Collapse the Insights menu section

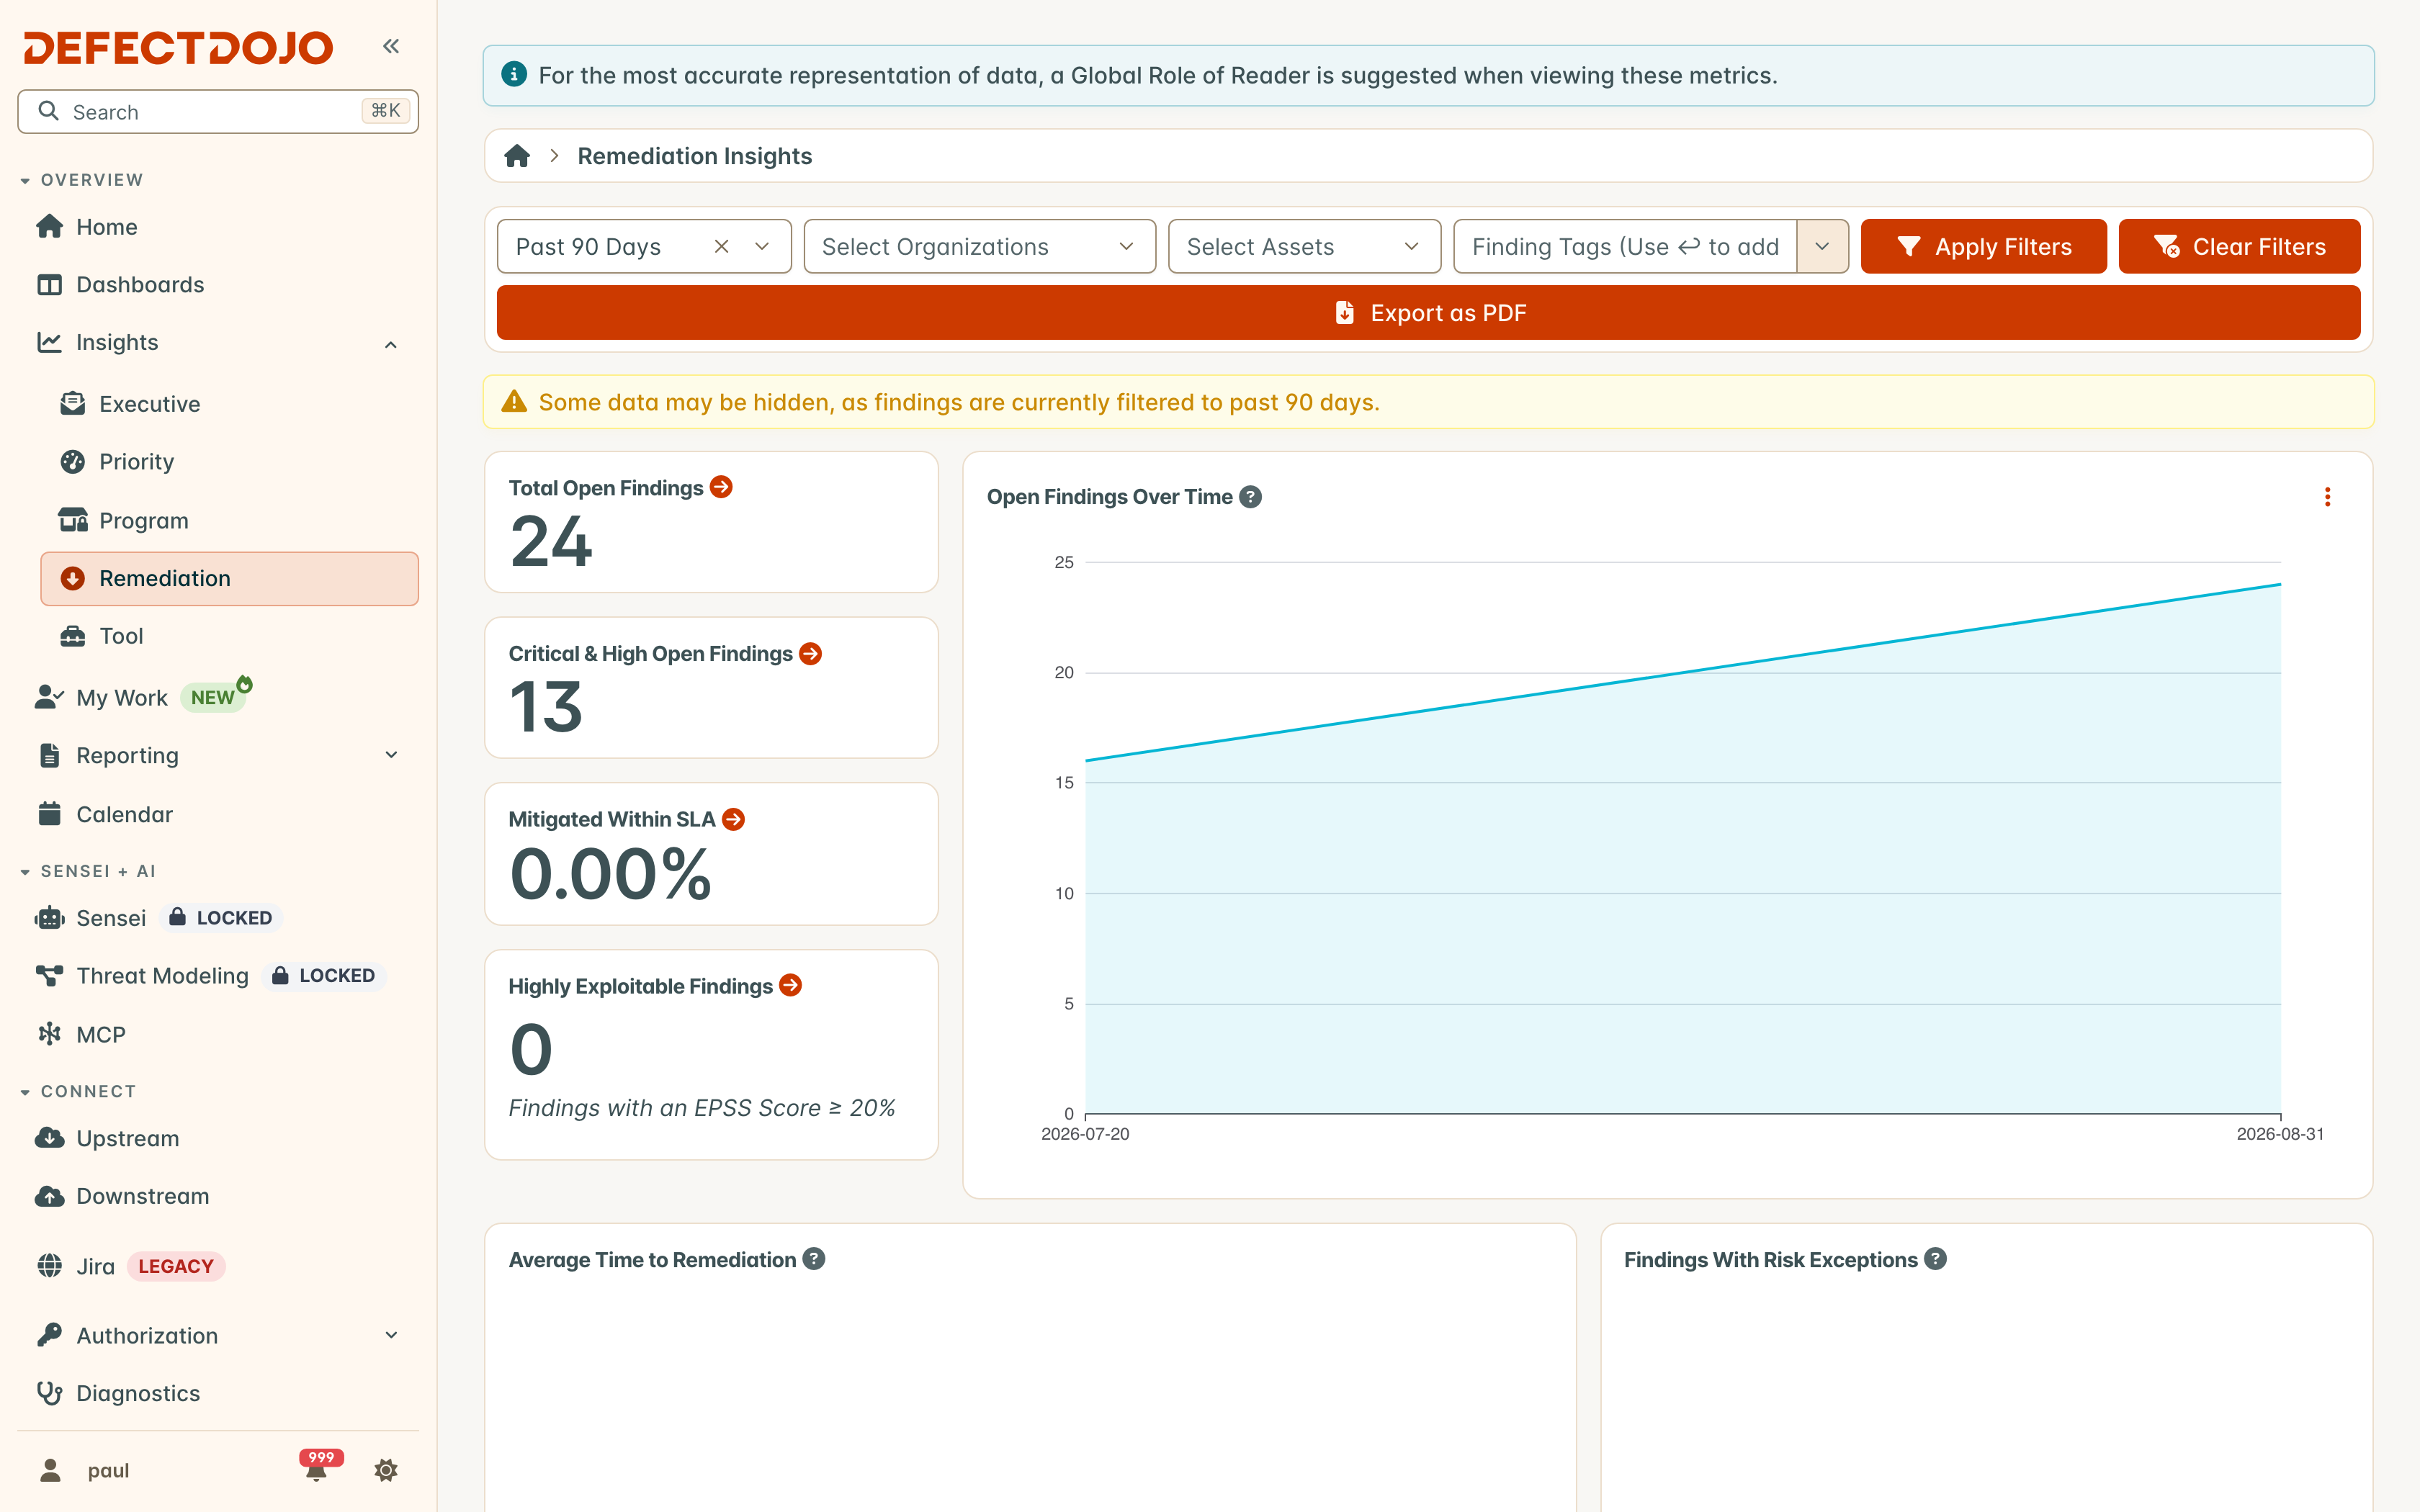(x=391, y=344)
